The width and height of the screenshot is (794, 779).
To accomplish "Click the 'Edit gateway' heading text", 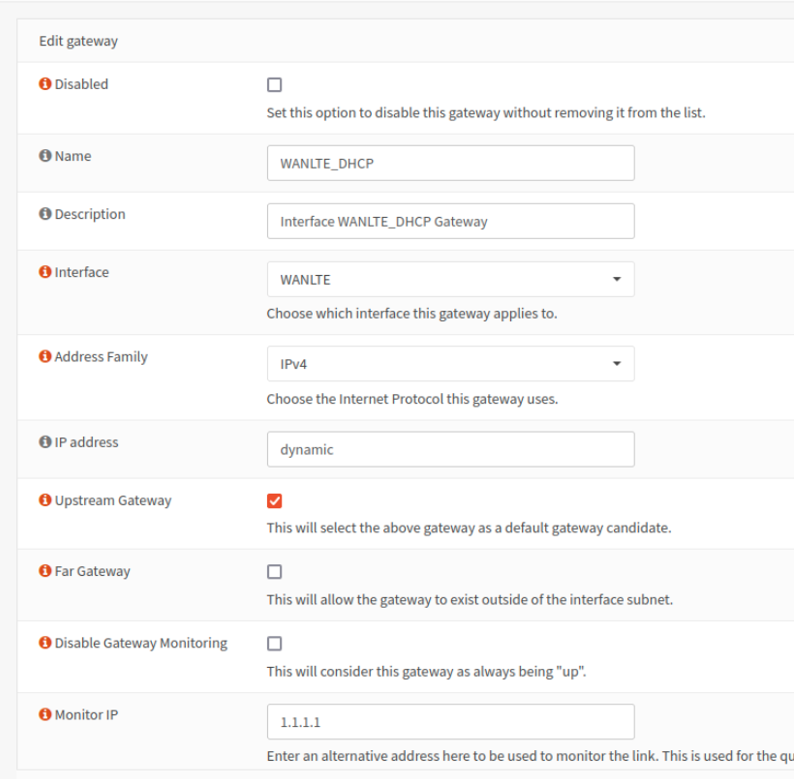I will [x=78, y=41].
